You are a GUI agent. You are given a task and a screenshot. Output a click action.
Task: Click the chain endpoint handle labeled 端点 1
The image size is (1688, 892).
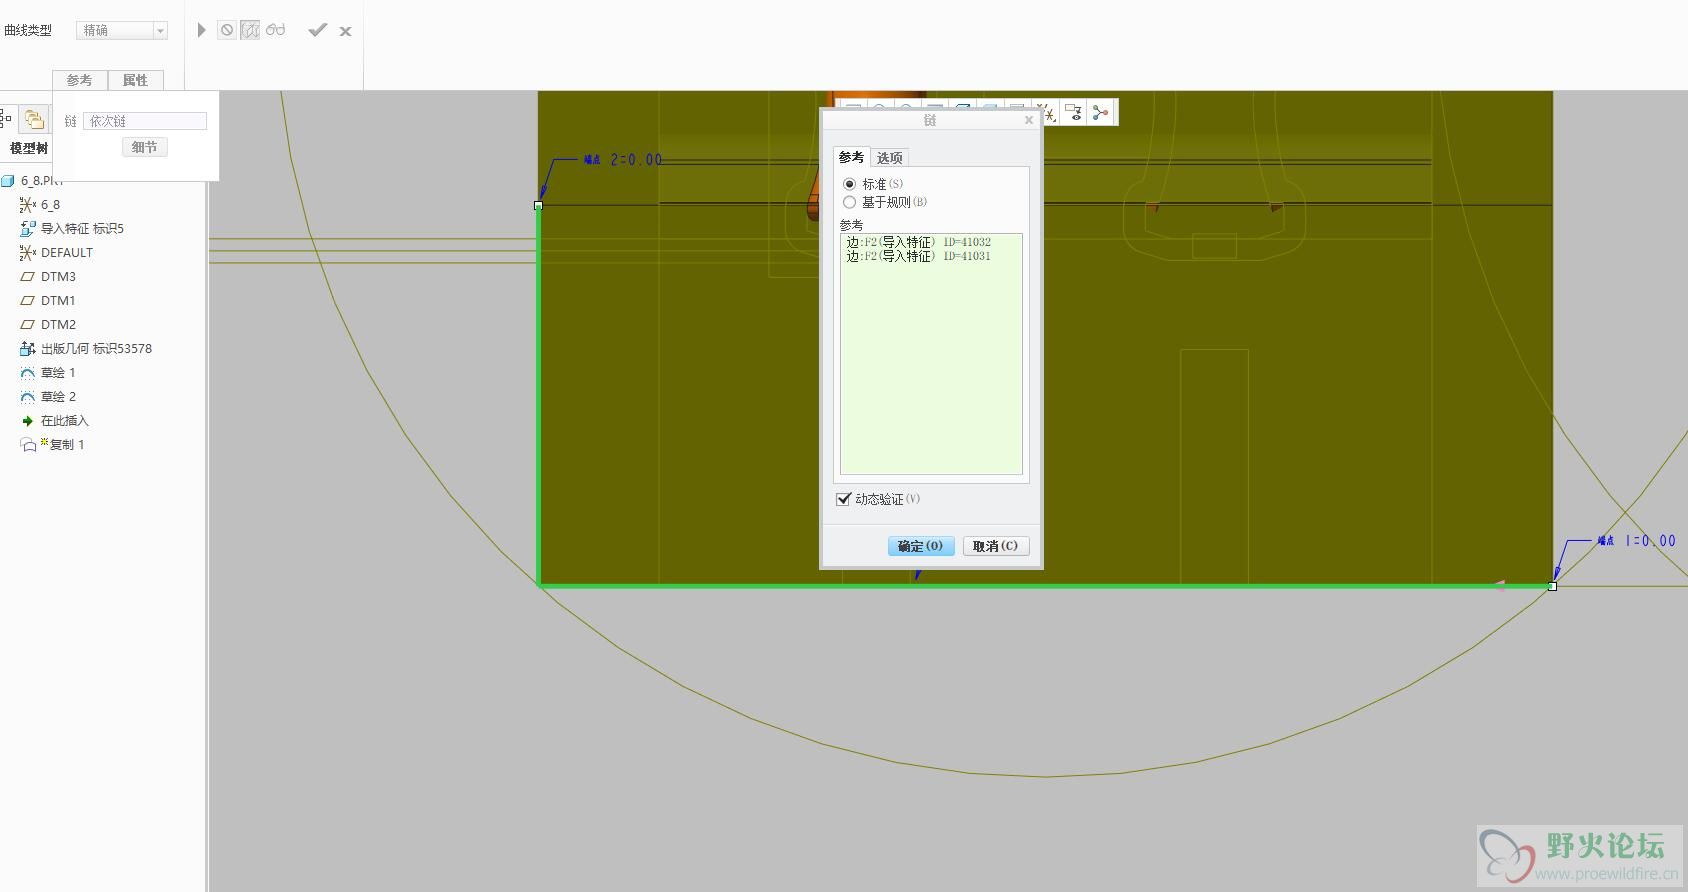(1552, 586)
